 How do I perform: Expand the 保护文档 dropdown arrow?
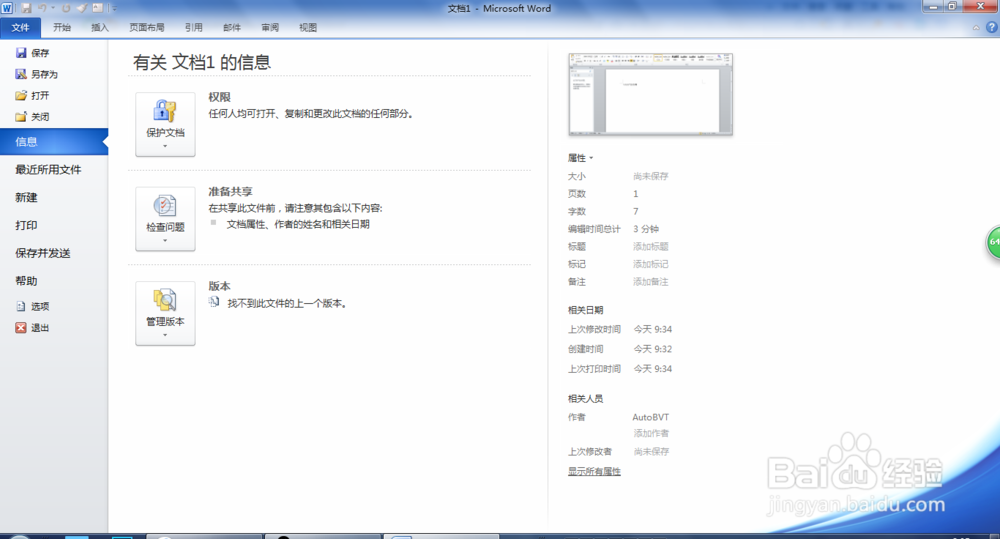click(165, 146)
